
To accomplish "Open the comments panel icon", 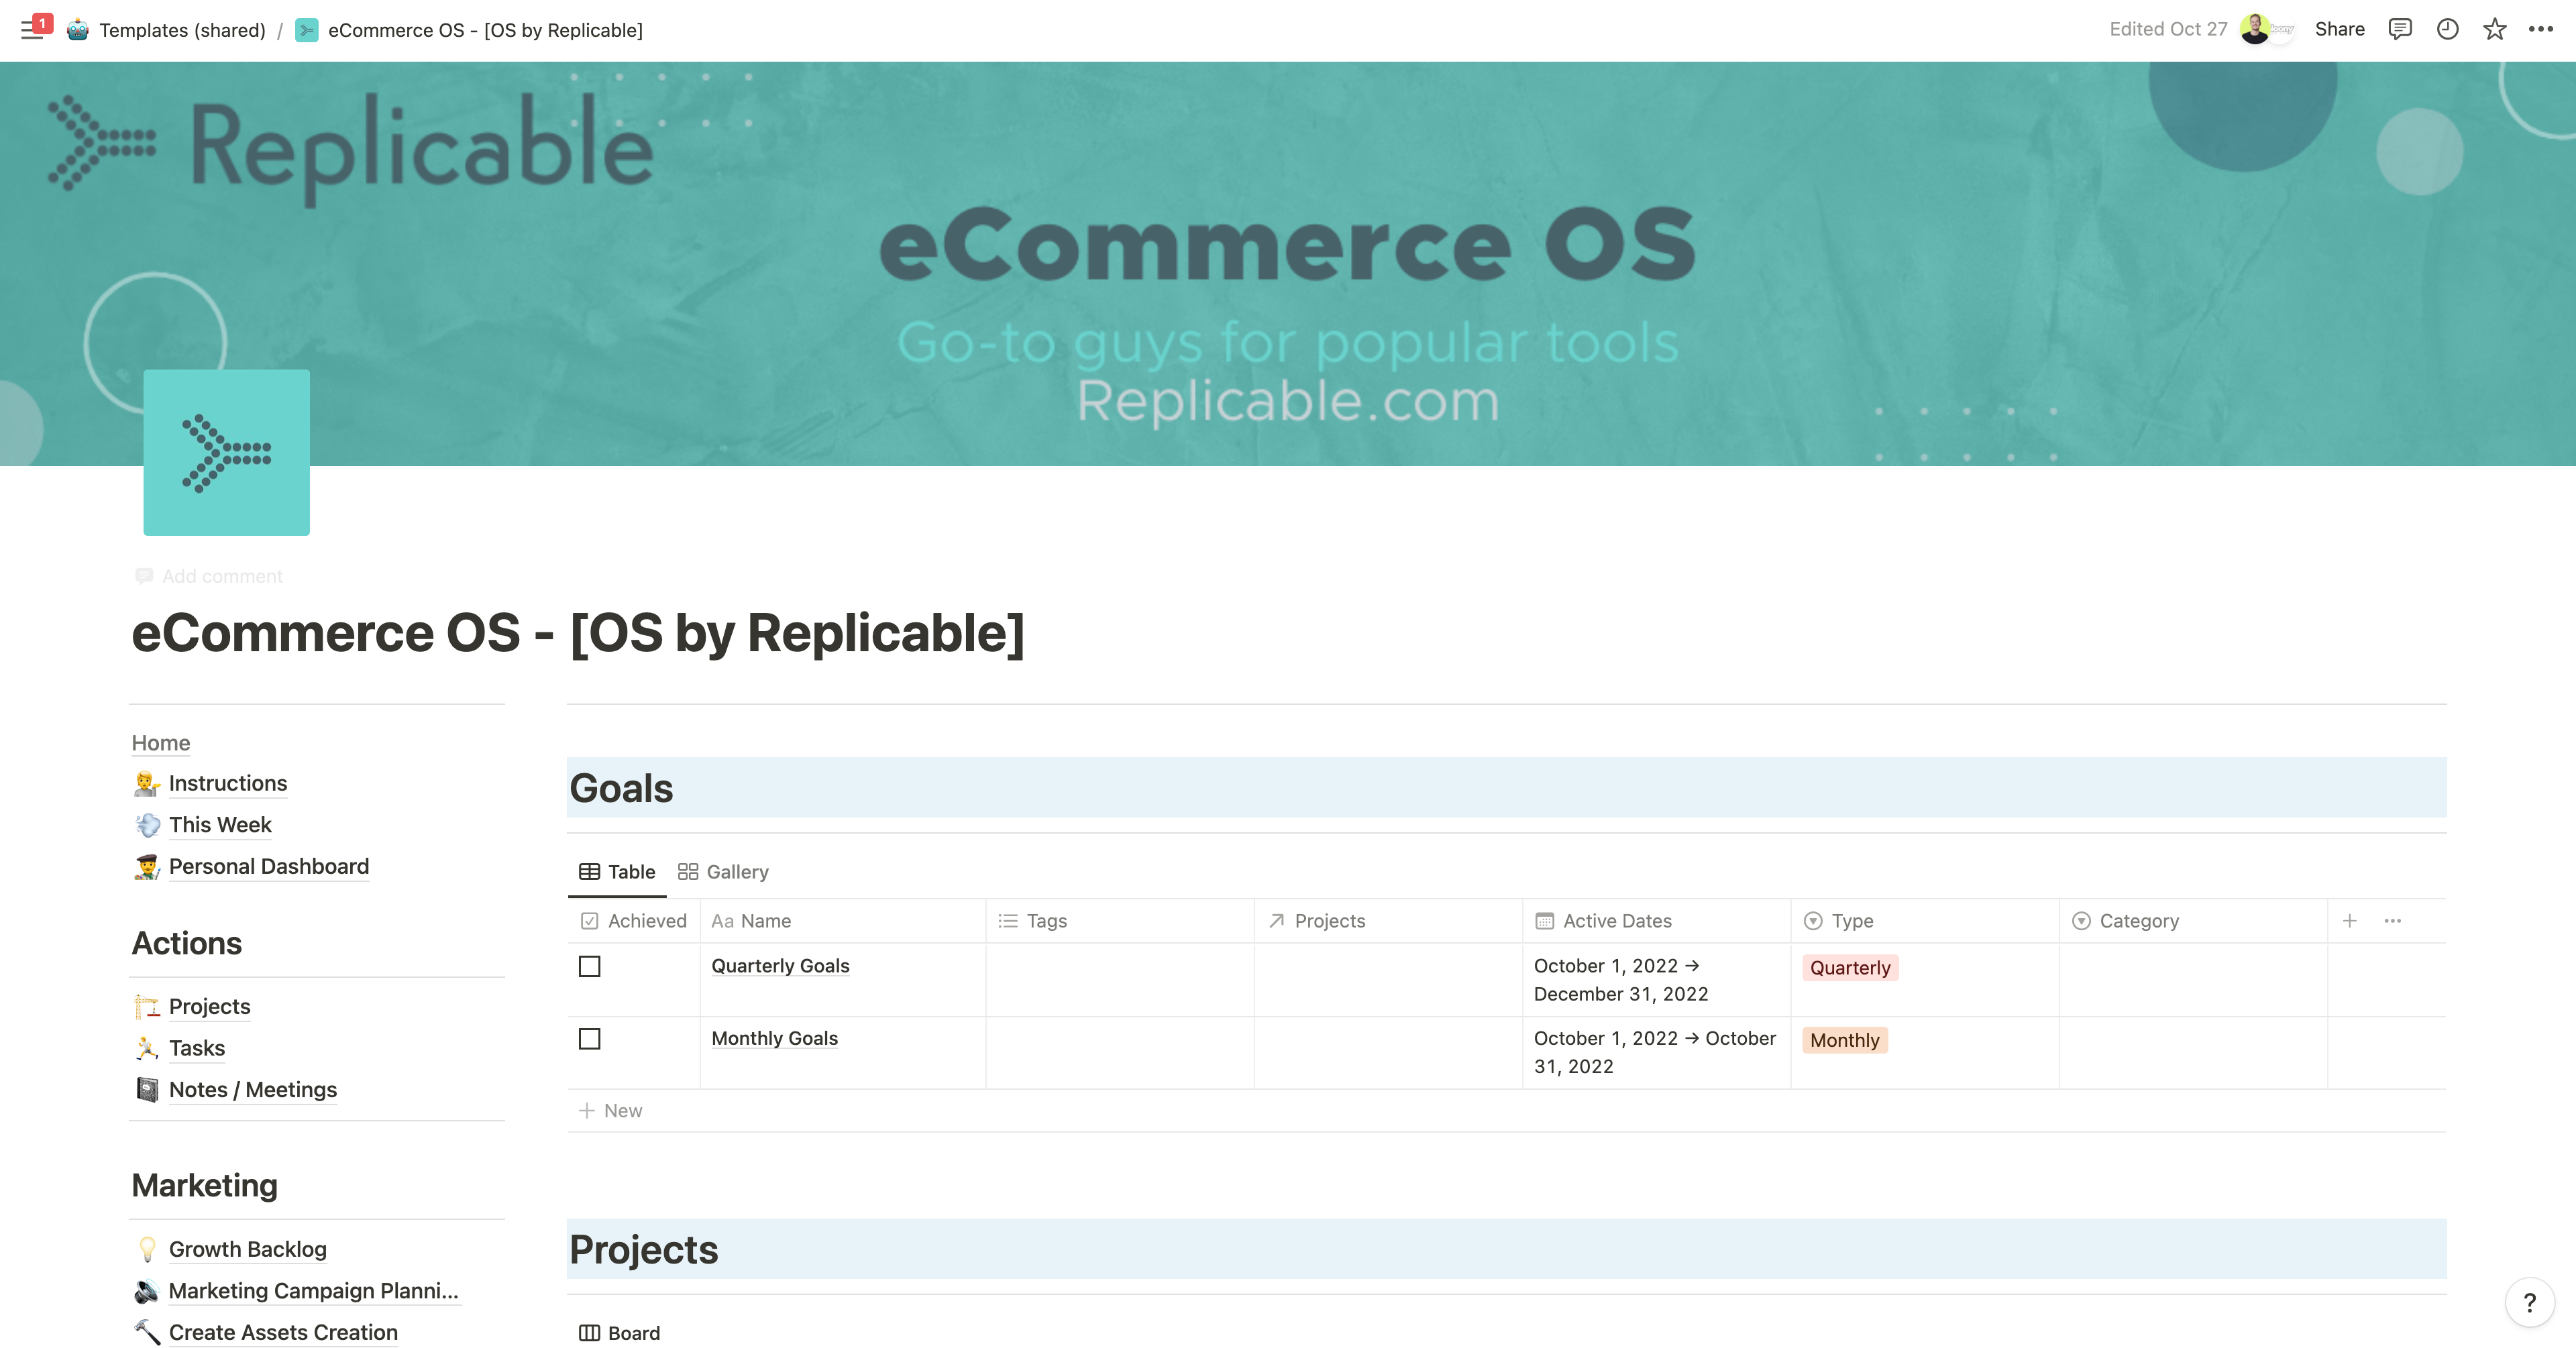I will (x=2400, y=29).
